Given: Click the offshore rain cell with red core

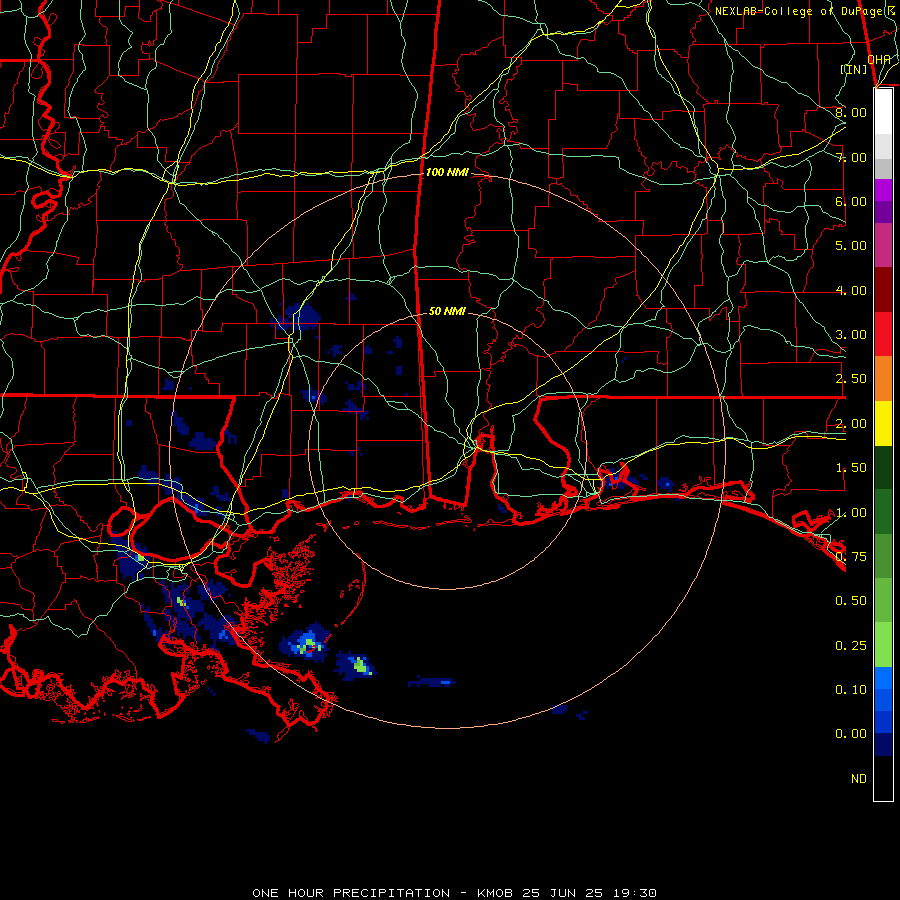Looking at the screenshot, I should coord(307,643).
